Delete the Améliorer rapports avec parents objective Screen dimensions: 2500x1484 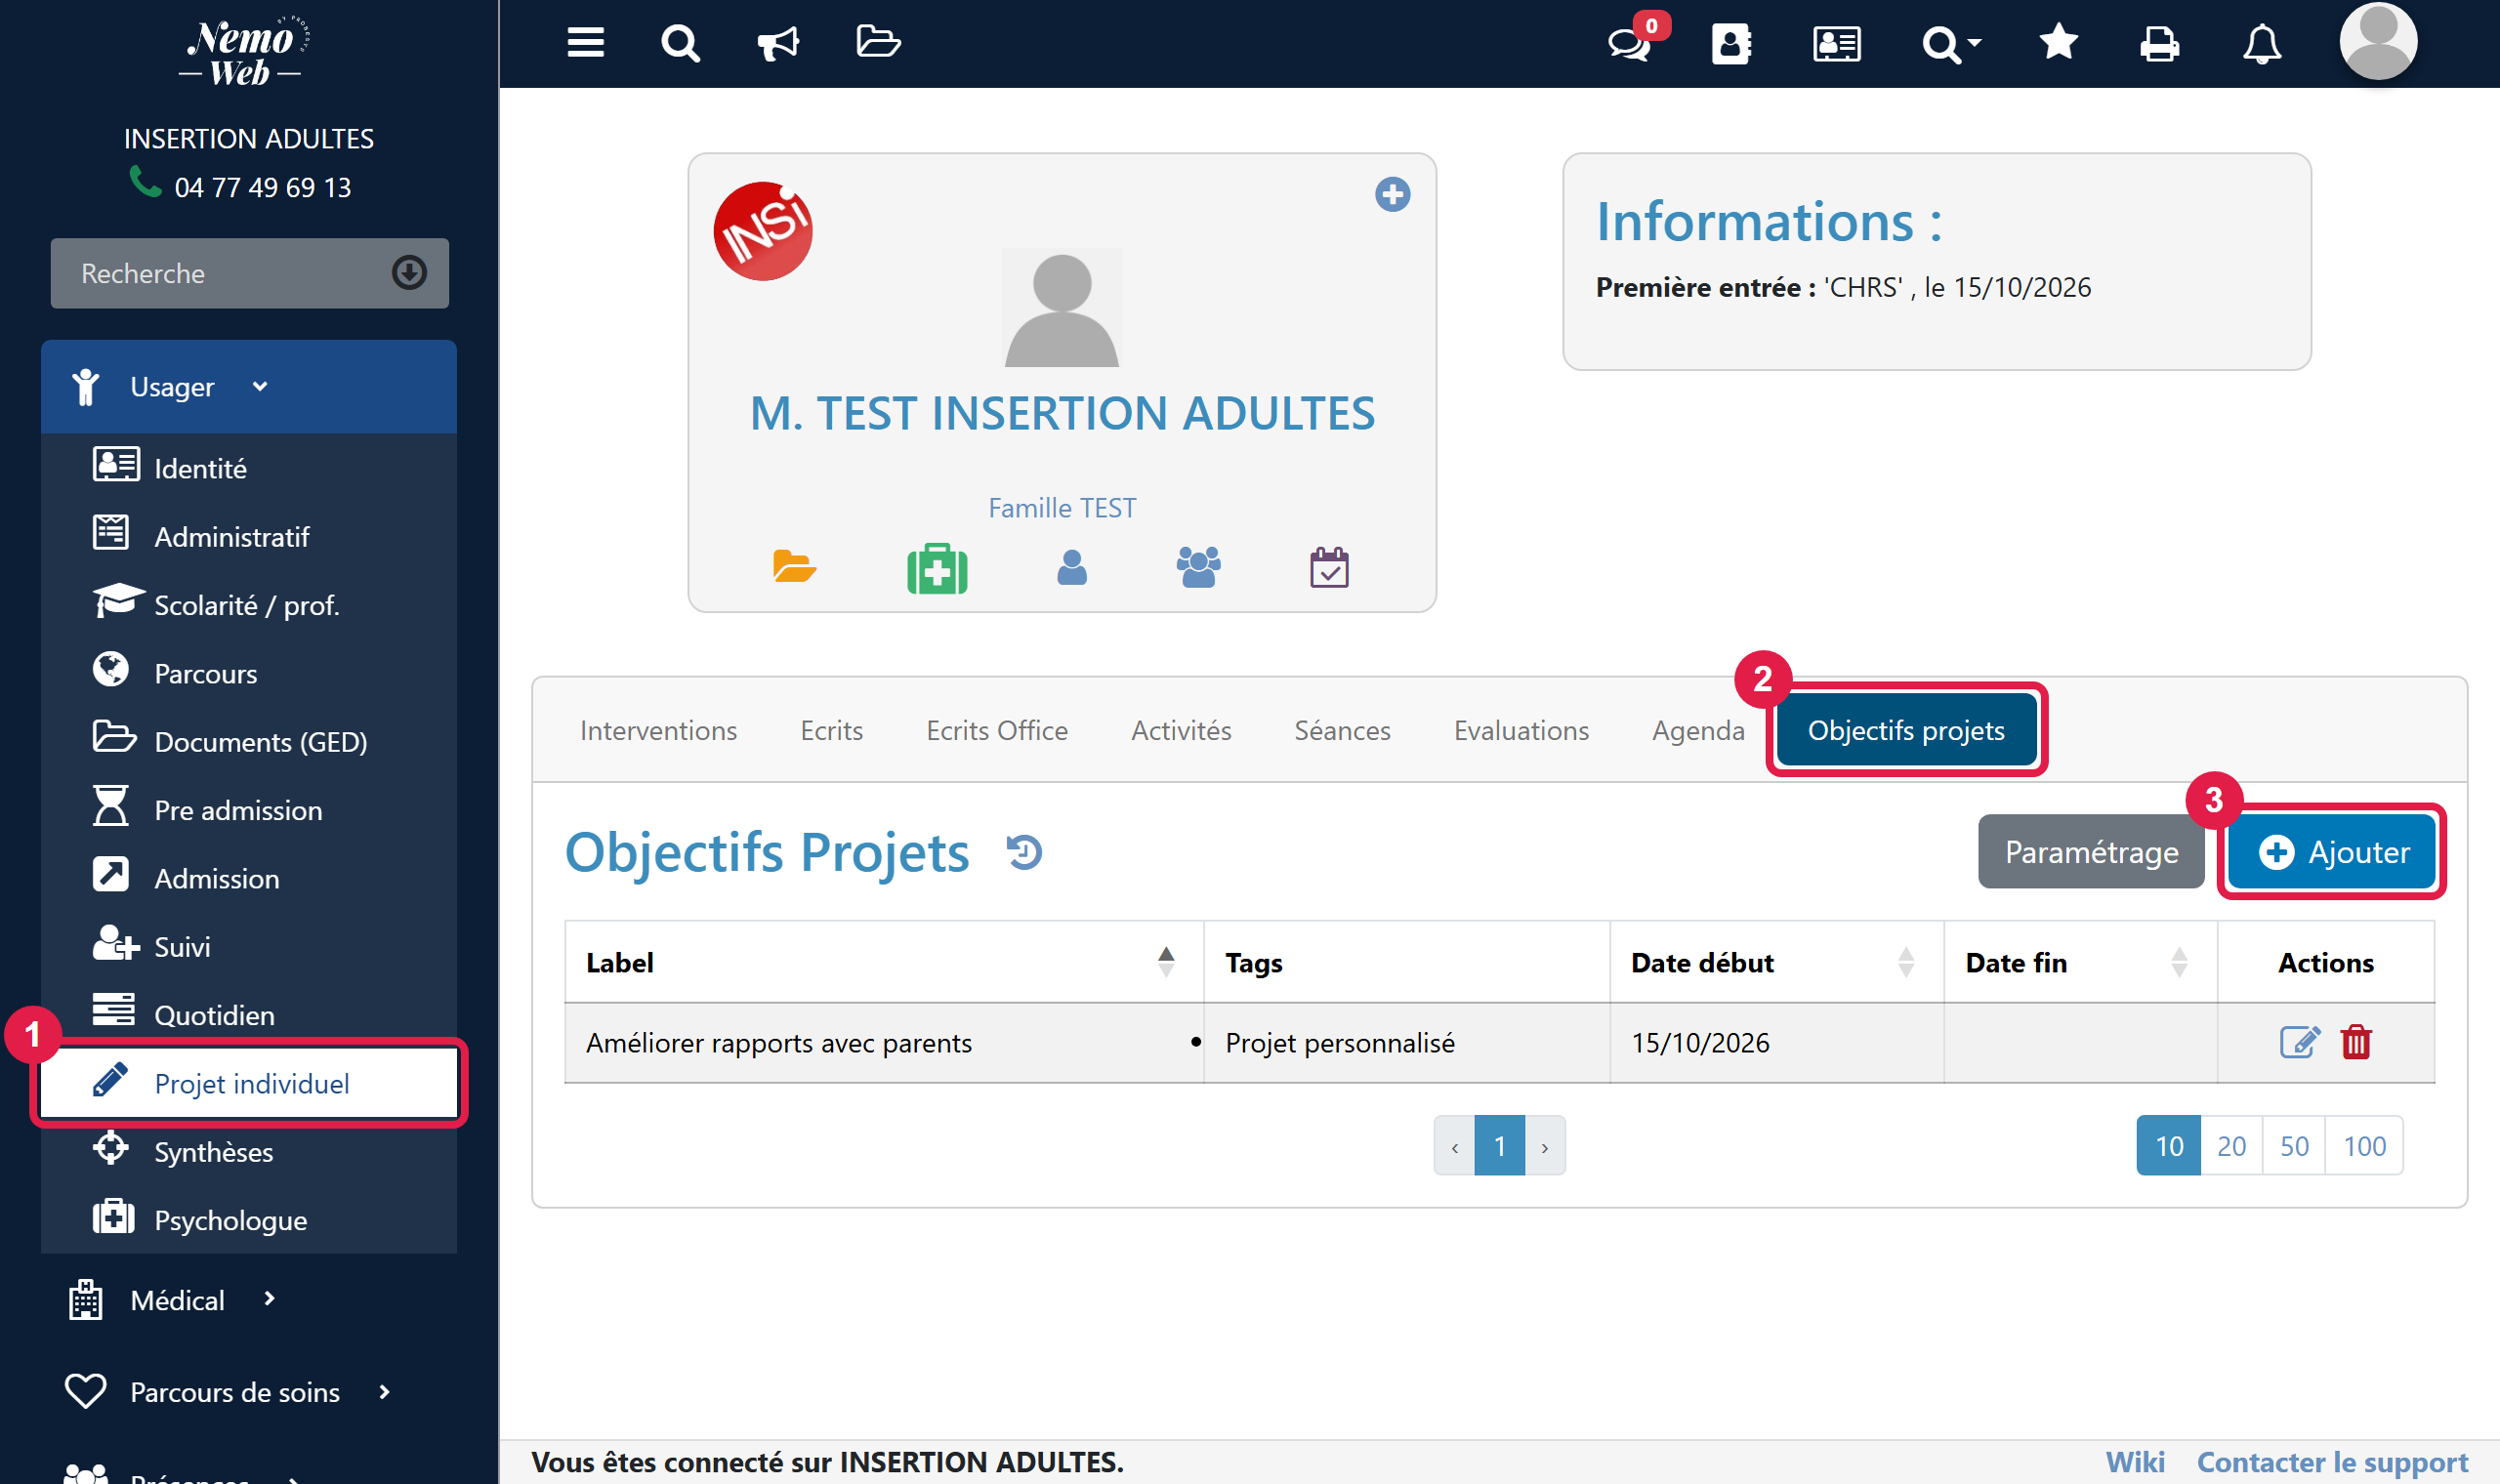(2356, 1042)
